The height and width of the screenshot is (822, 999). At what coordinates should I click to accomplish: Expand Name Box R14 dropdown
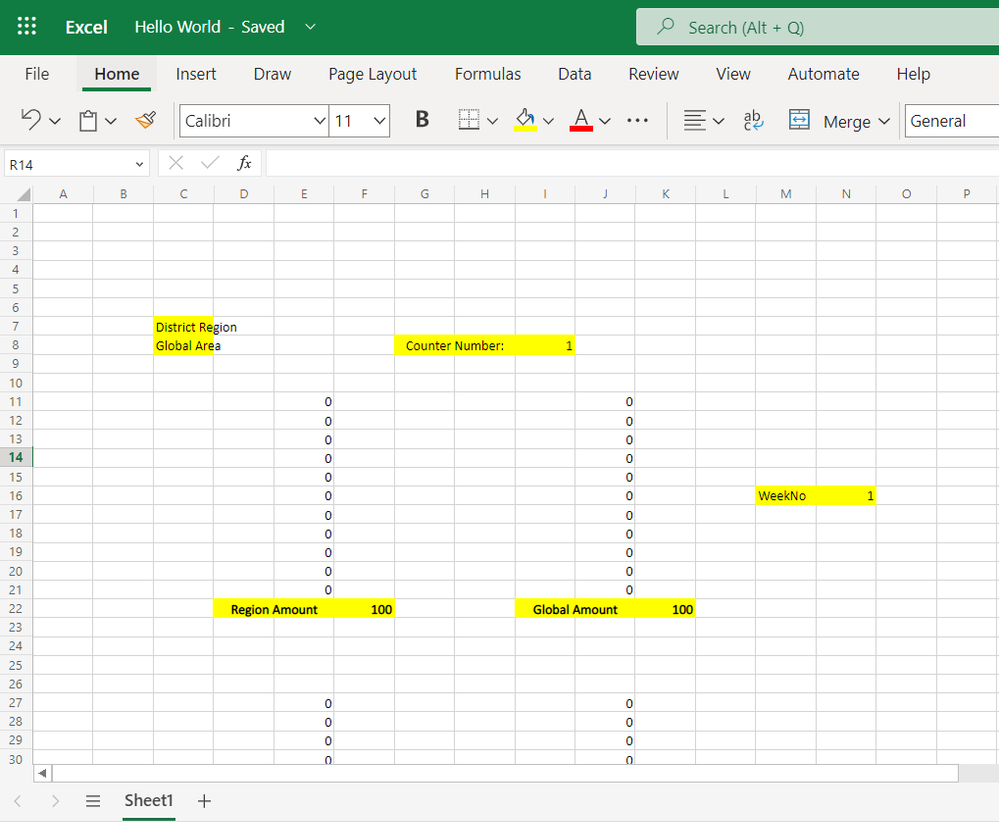coord(140,164)
